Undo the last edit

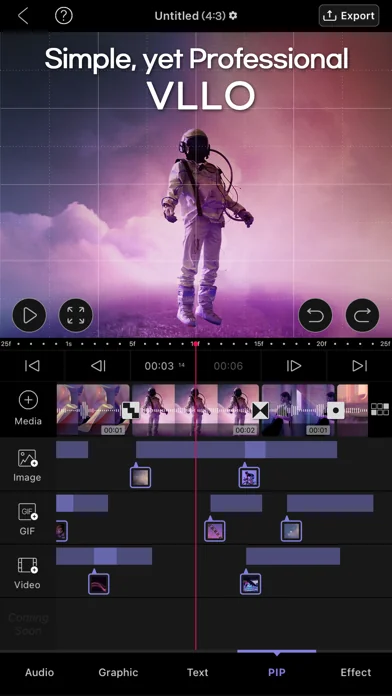pos(315,315)
